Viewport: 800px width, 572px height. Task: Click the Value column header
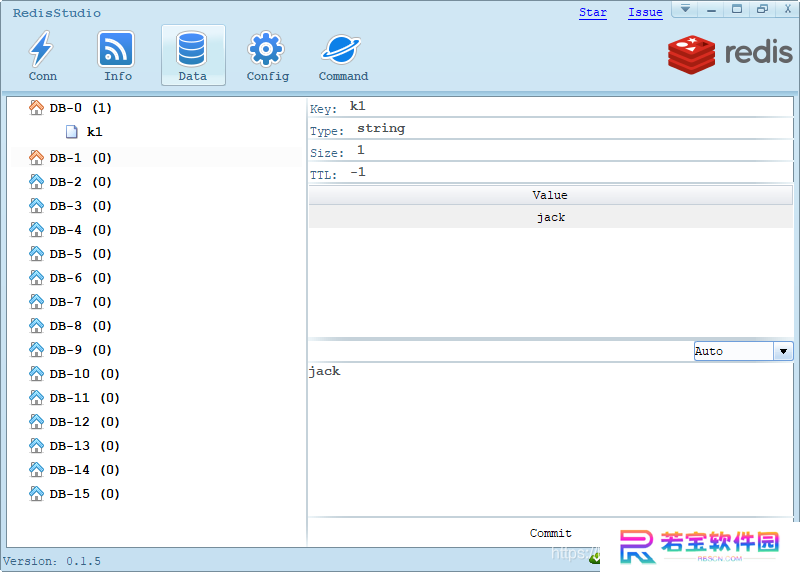click(551, 195)
